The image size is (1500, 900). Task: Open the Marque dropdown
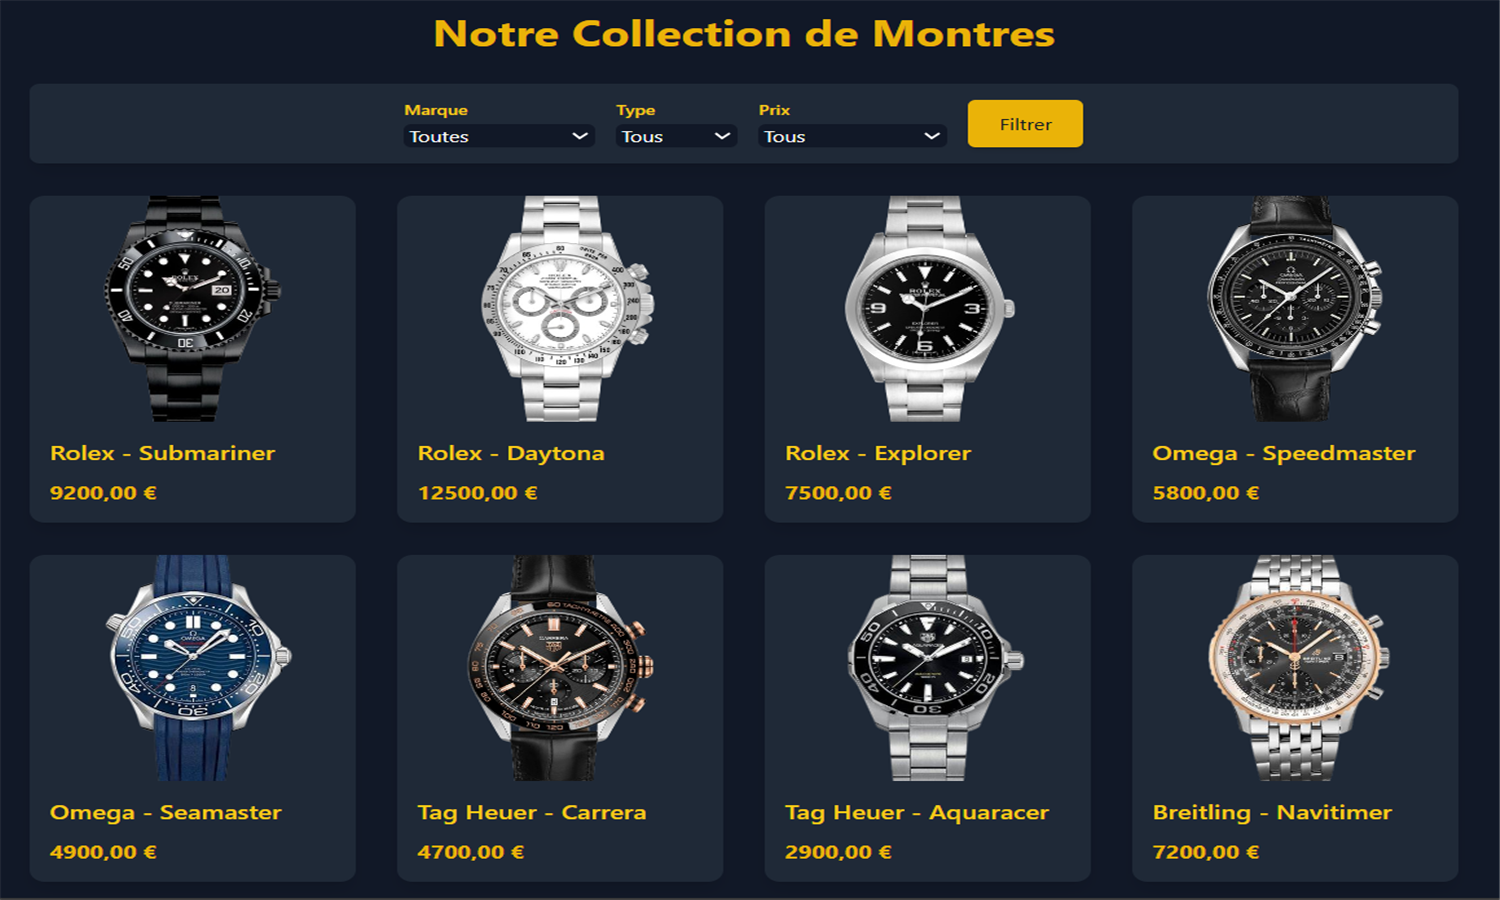tap(499, 136)
